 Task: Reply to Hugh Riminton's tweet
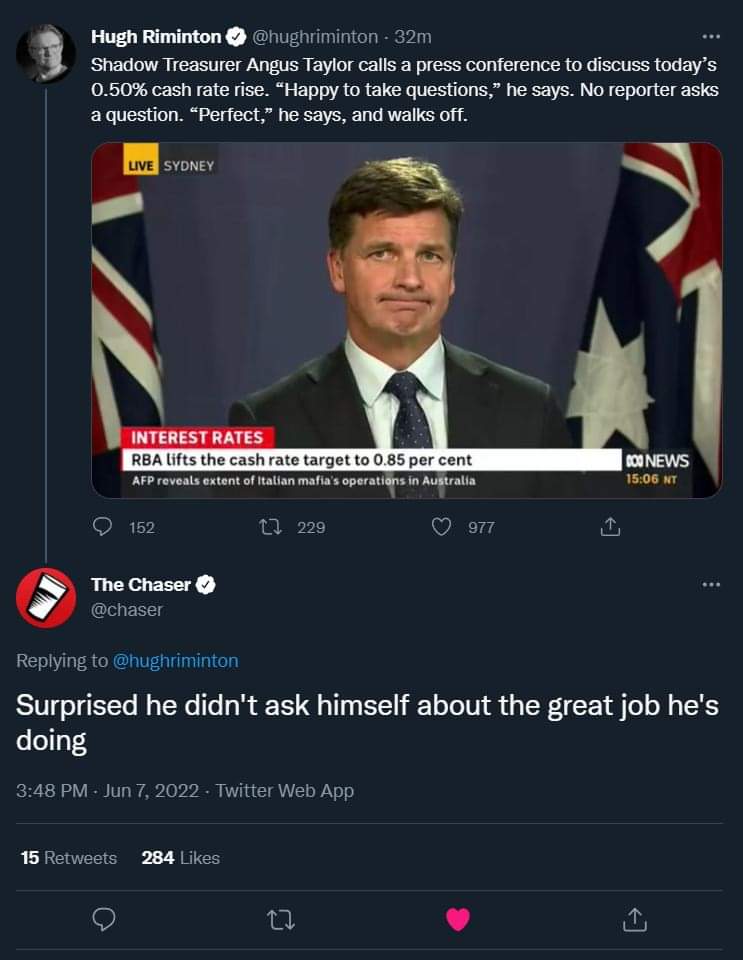tap(104, 526)
